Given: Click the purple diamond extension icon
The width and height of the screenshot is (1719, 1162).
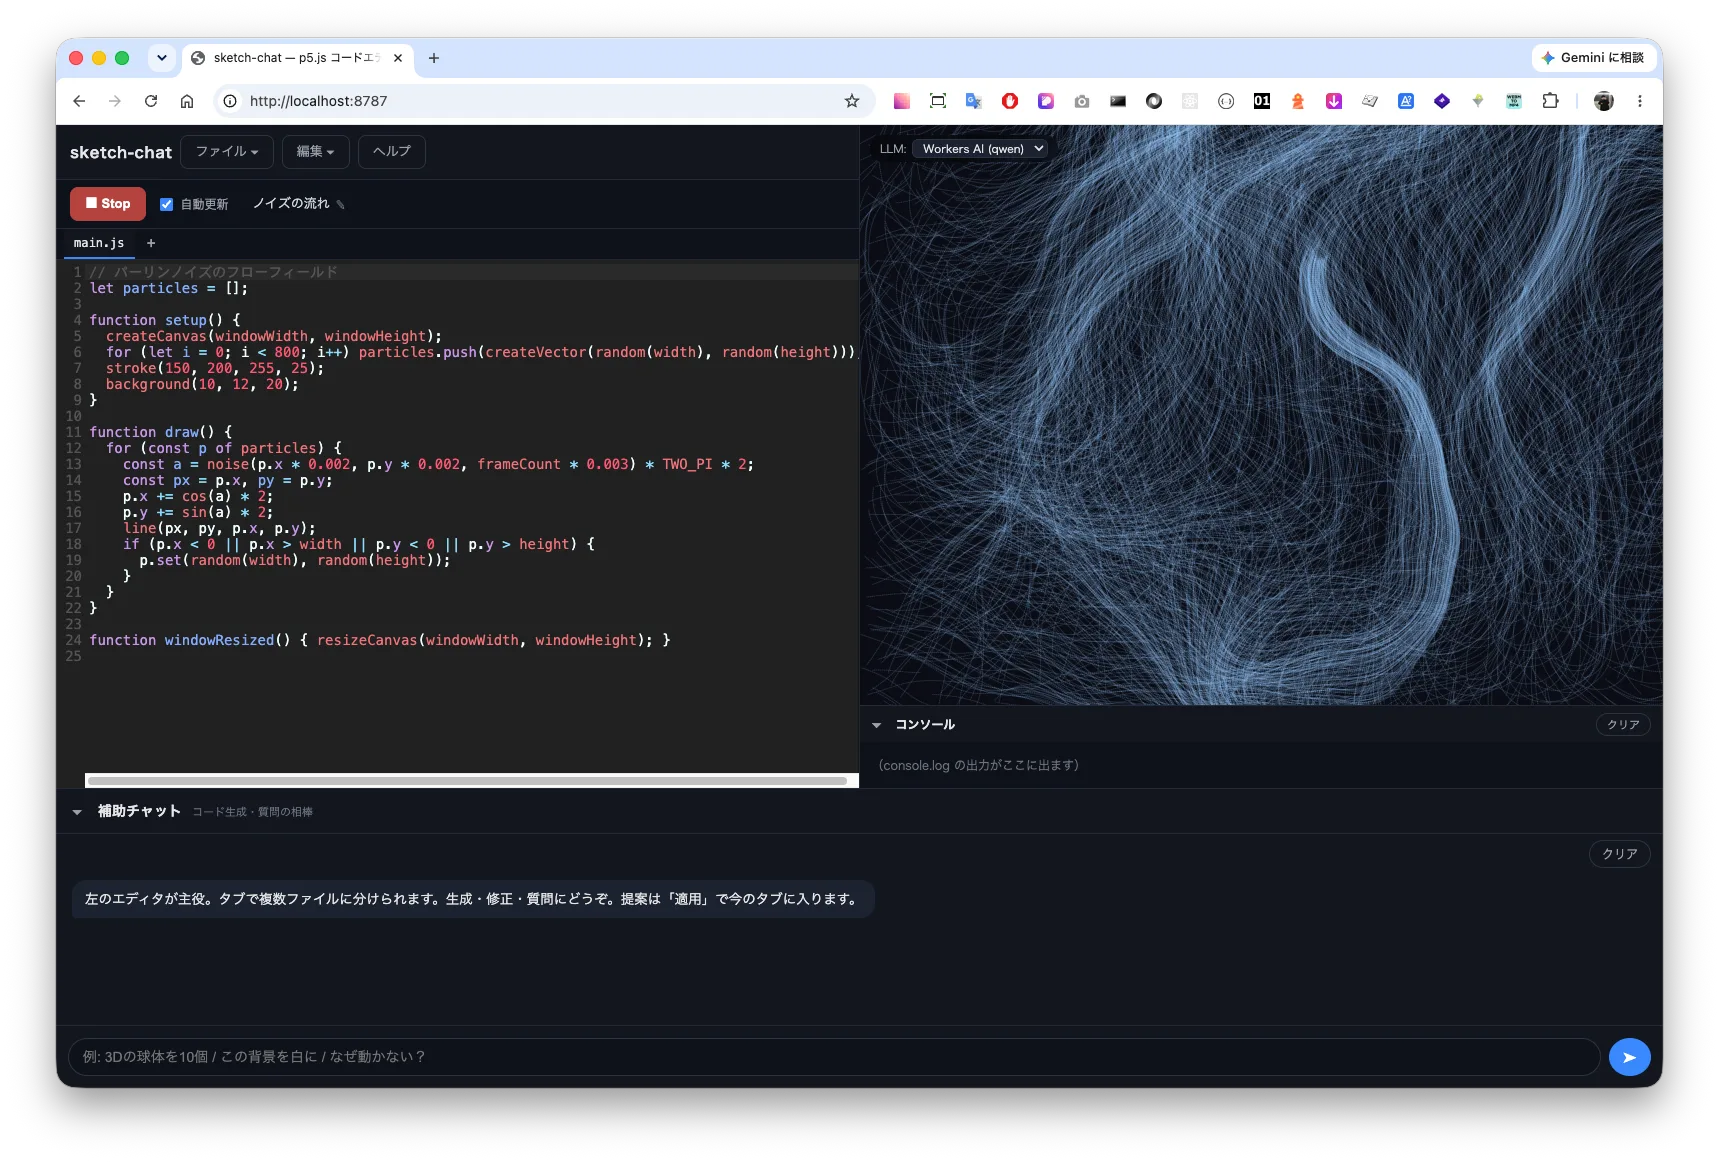Looking at the screenshot, I should pos(1442,101).
